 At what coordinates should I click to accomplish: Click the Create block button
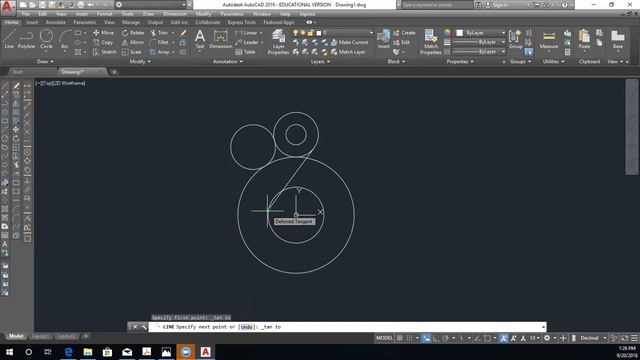404,33
